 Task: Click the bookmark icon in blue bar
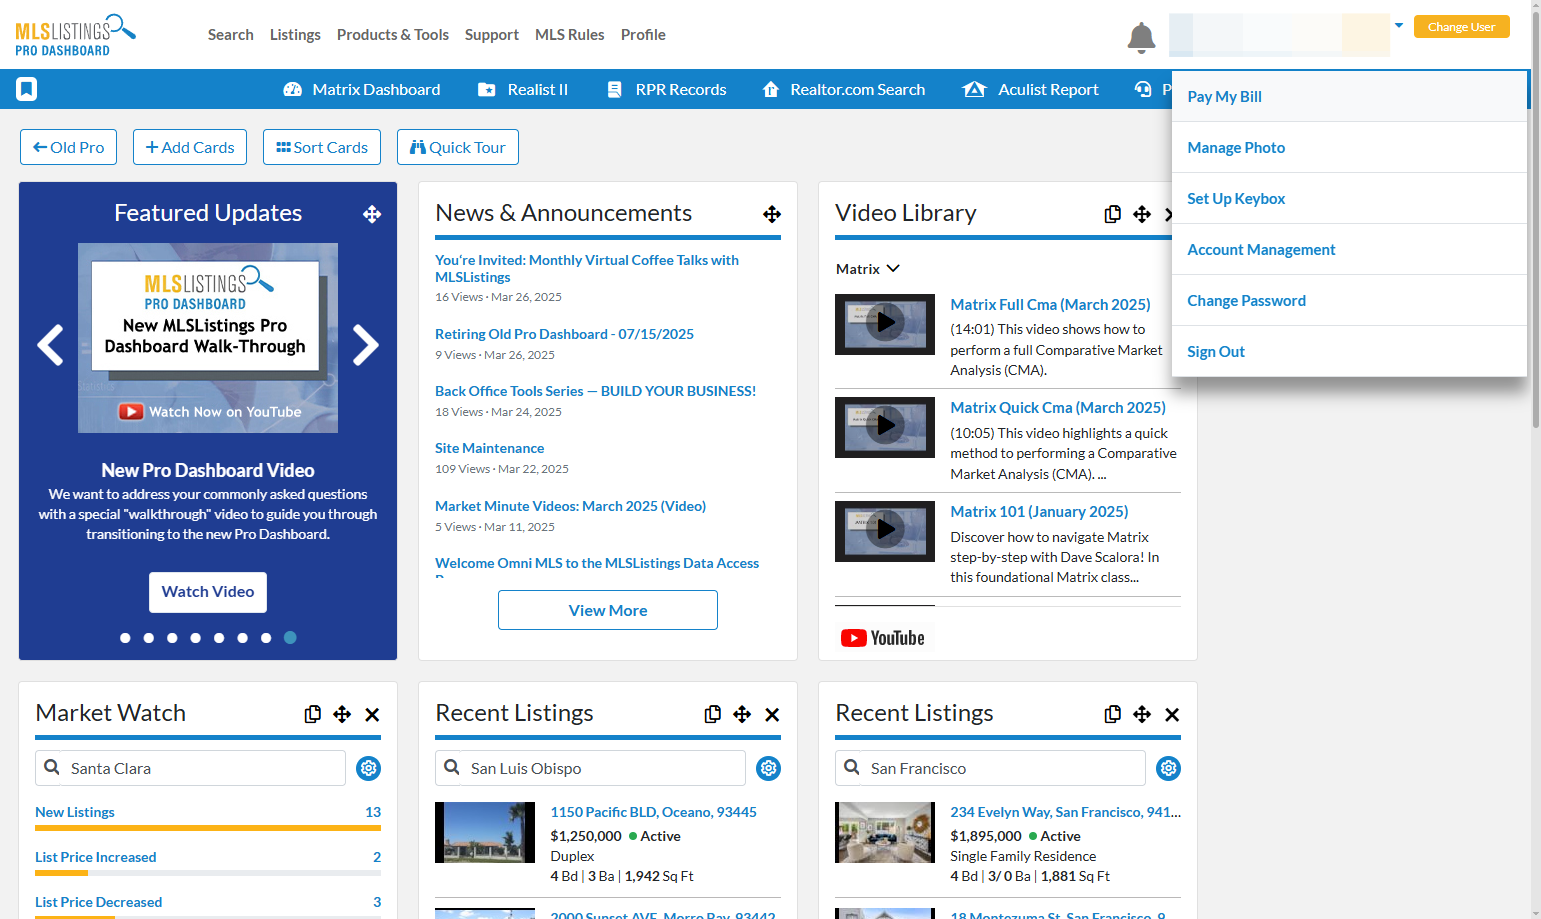pos(27,89)
